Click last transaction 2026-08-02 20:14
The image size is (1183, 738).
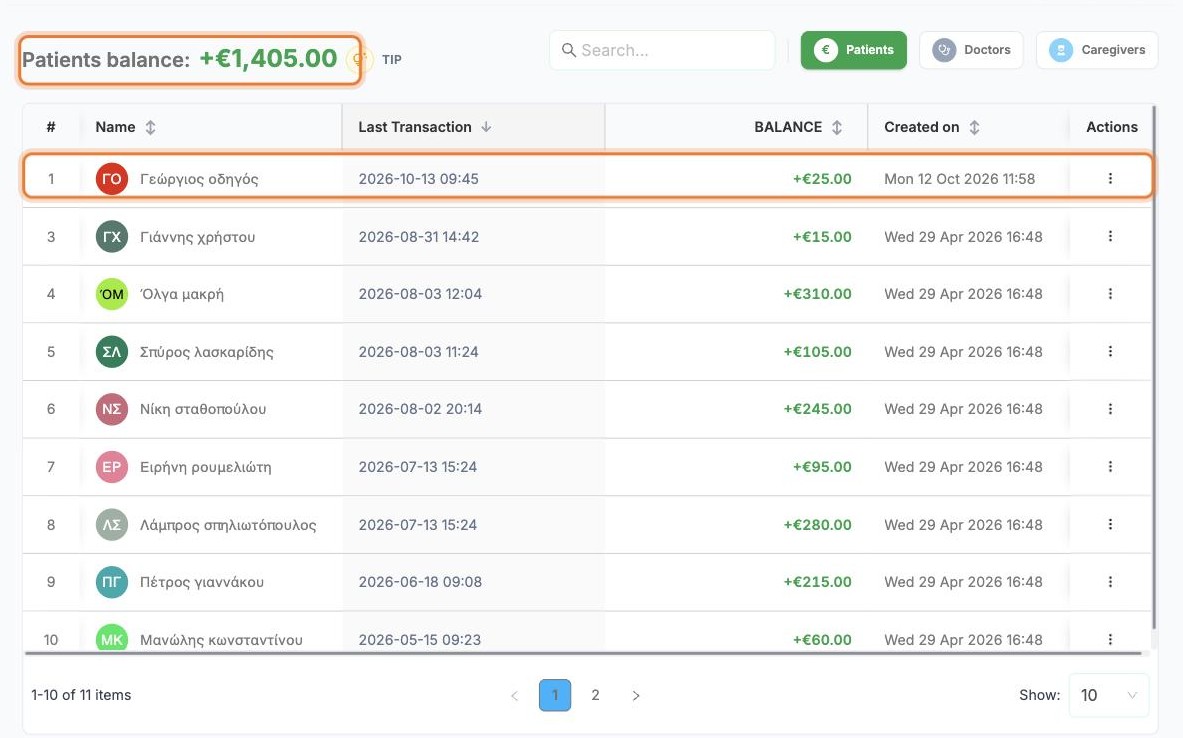[x=420, y=409]
